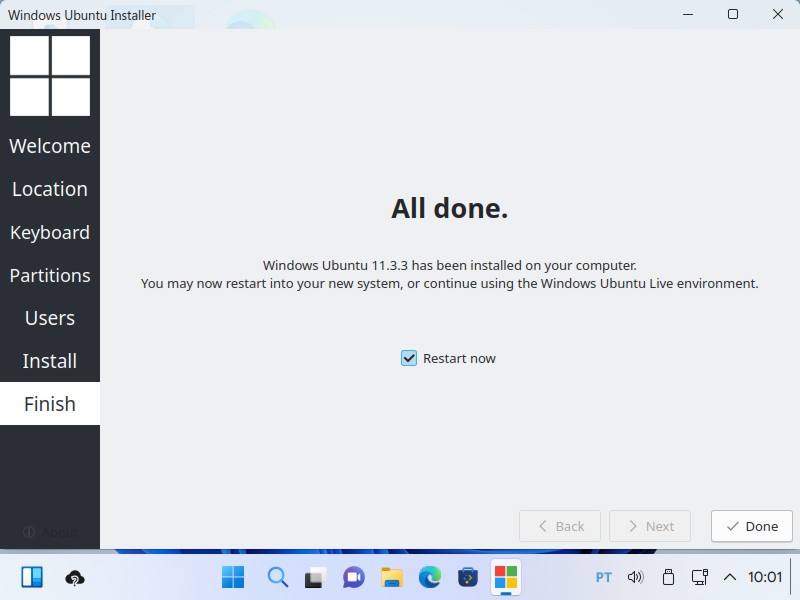800x600 pixels.
Task: Click the PT keyboard layout indicator
Action: (604, 578)
